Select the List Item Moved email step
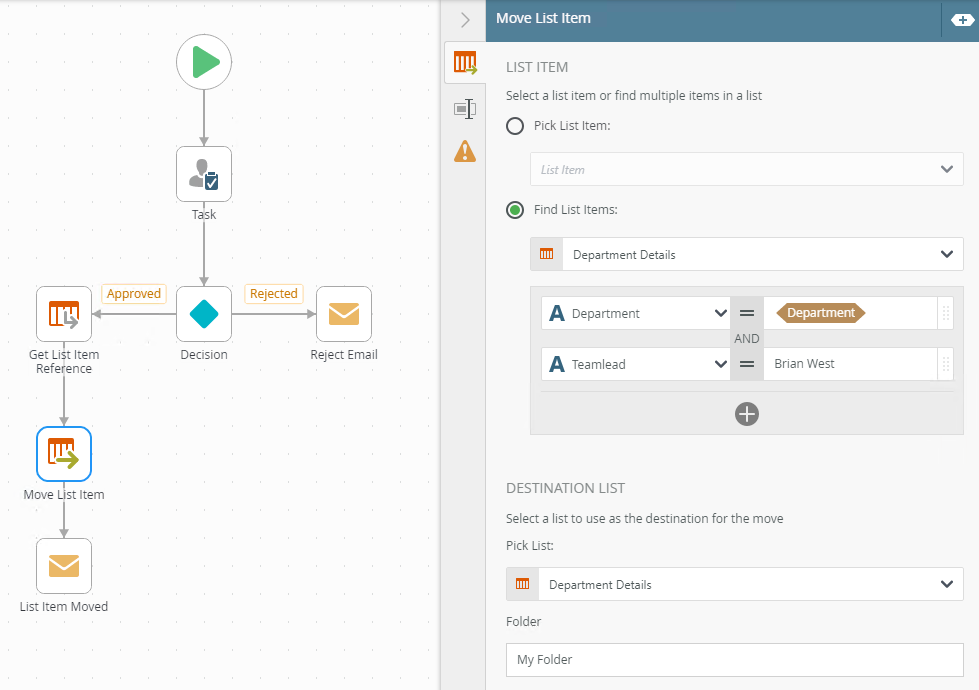The image size is (979, 690). (64, 566)
